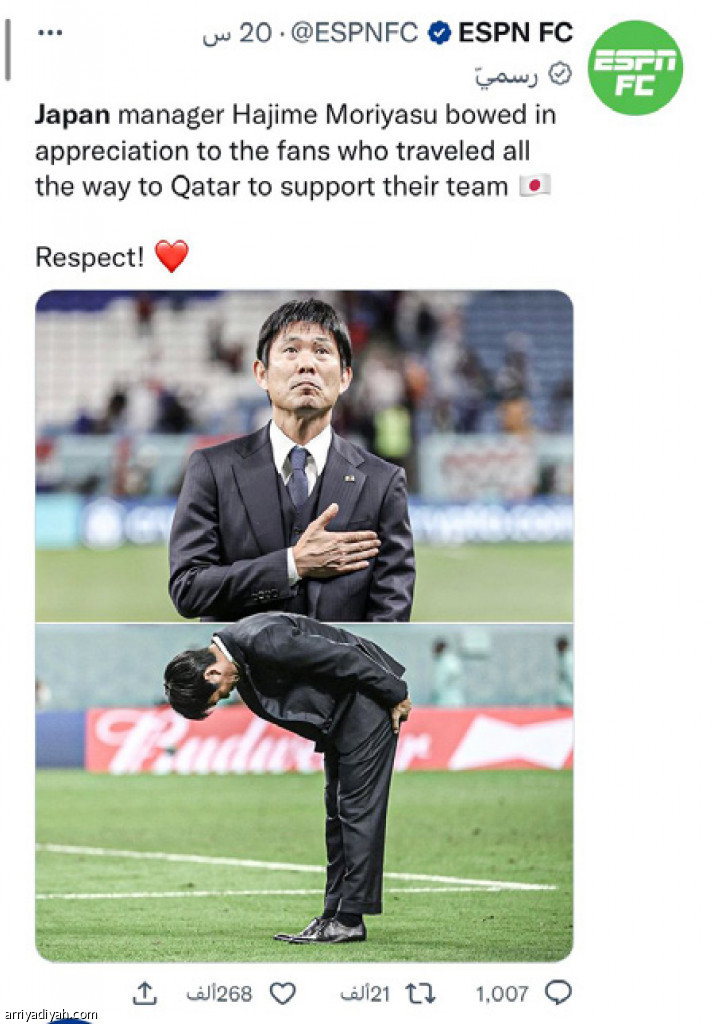Click the ESPN FC profile avatar
Screen dimensions: 718x1024
(634, 67)
